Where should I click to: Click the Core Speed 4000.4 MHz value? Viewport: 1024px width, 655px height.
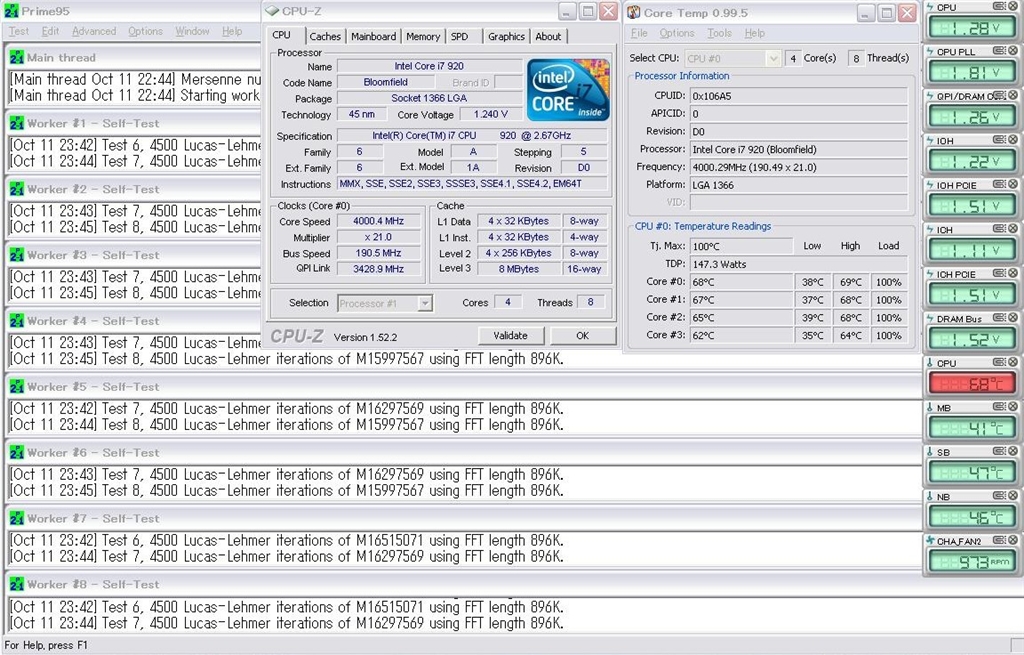pyautogui.click(x=379, y=221)
